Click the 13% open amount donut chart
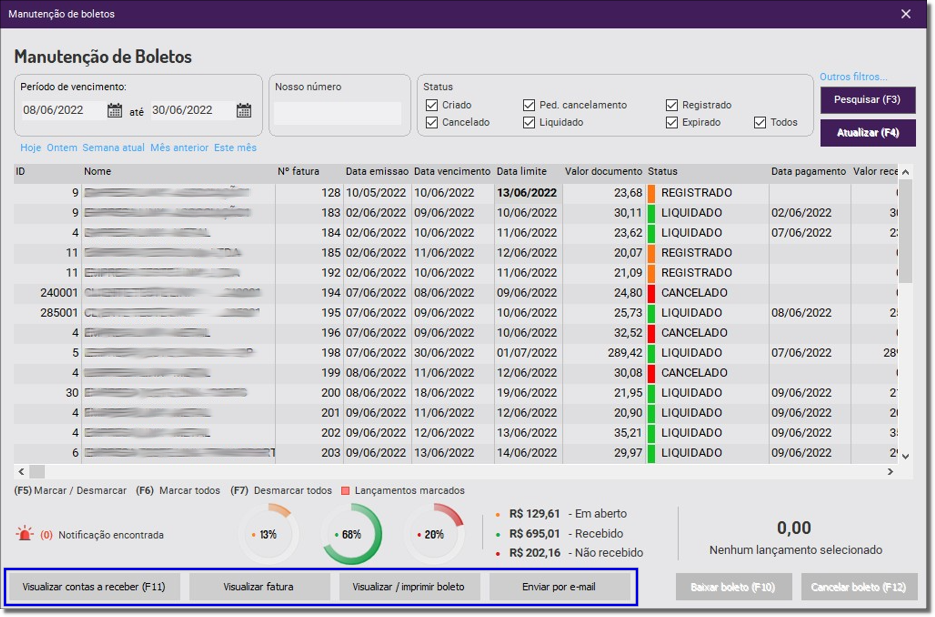 pyautogui.click(x=268, y=534)
